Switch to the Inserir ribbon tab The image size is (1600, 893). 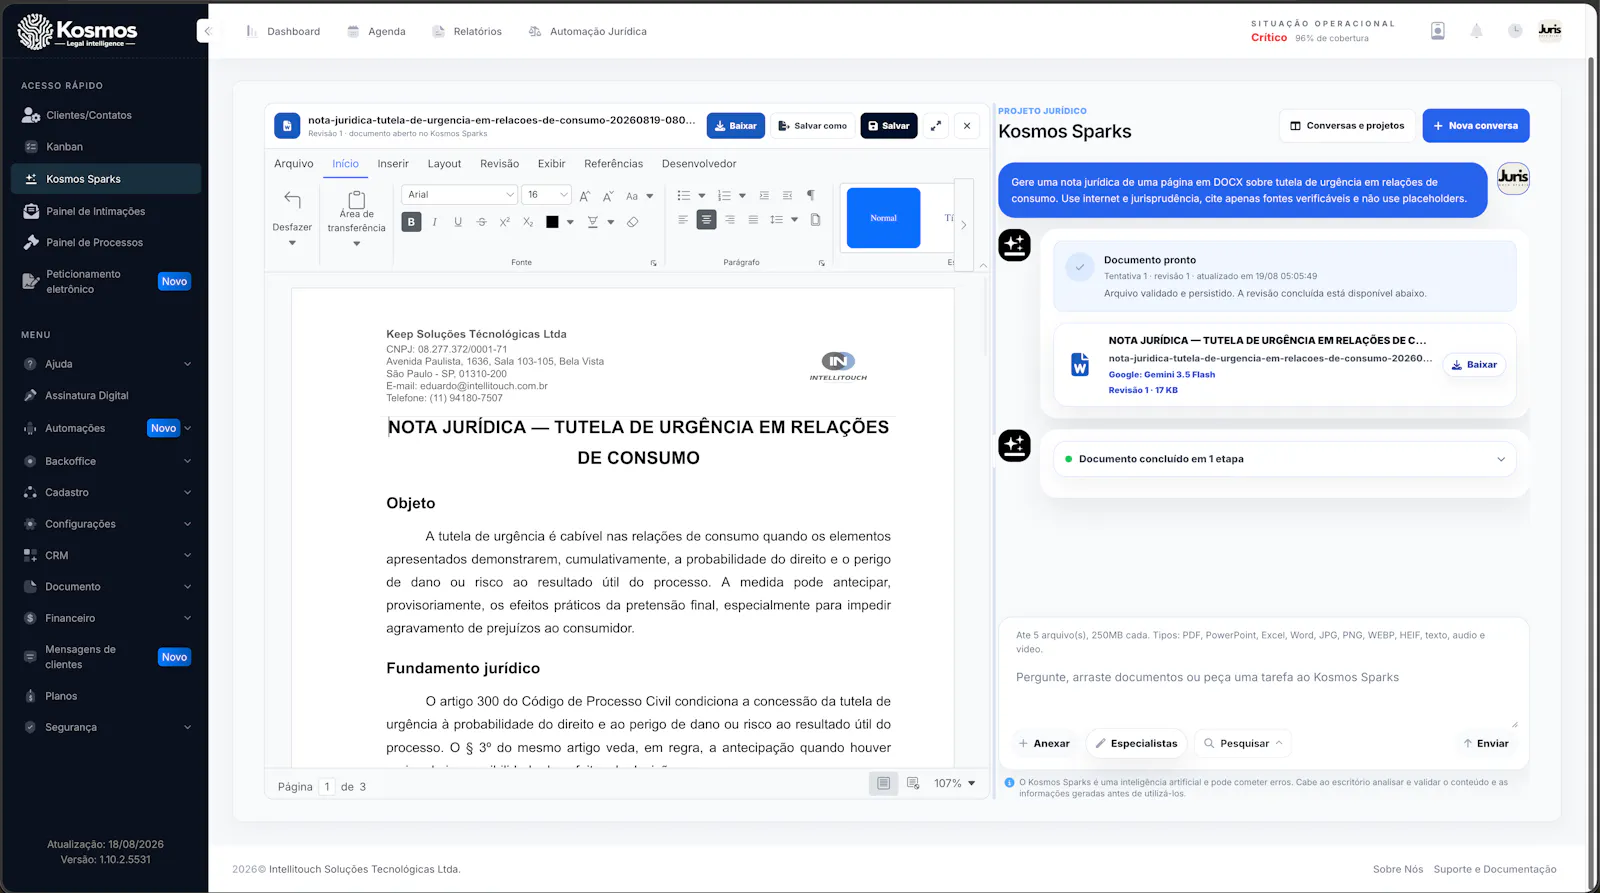click(x=393, y=164)
